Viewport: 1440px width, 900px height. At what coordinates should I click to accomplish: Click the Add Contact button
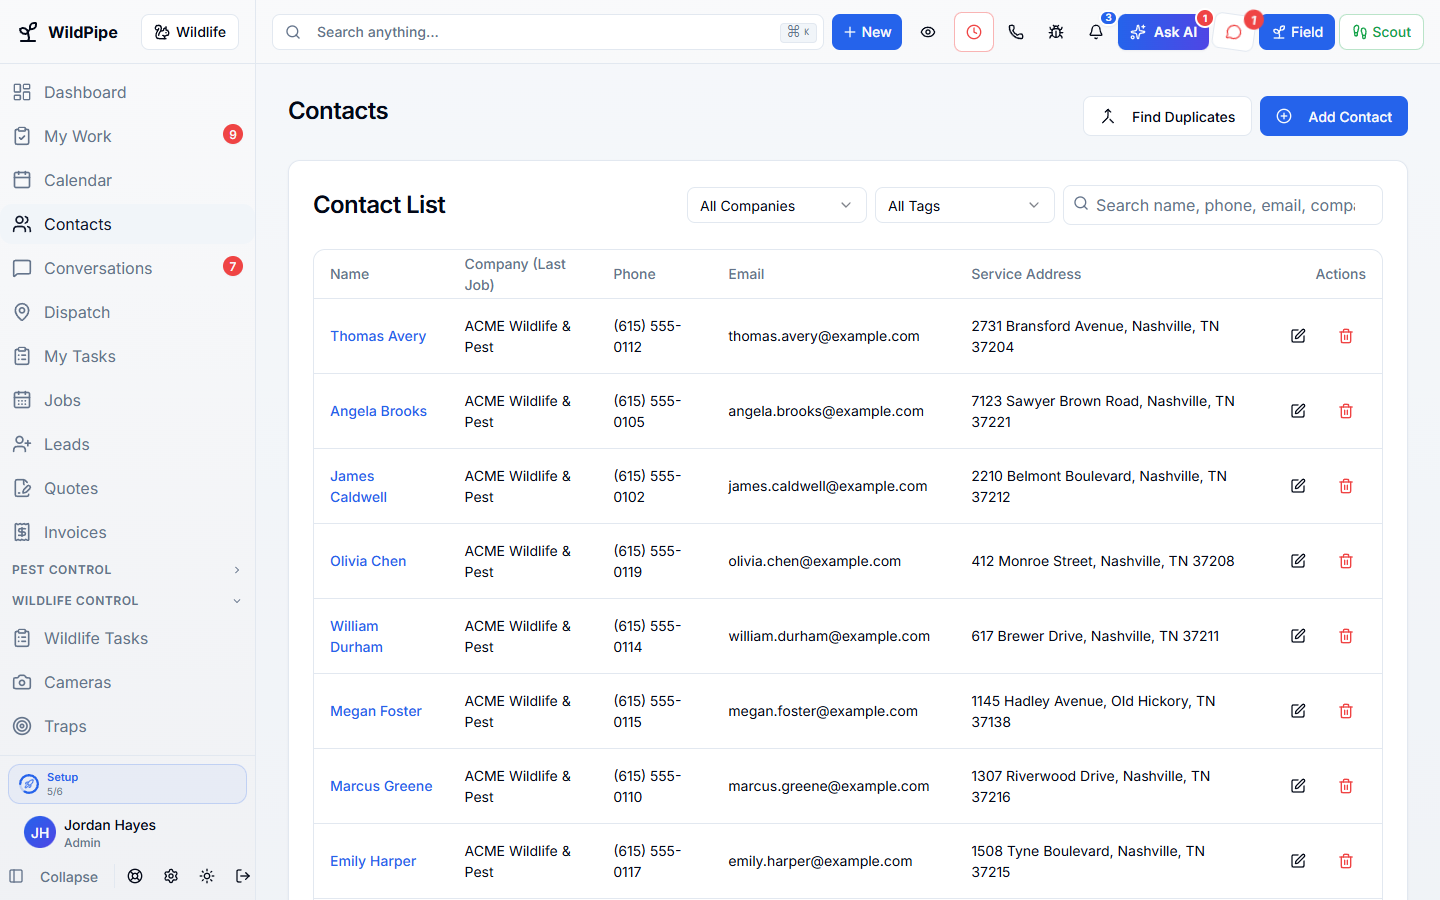1334,116
